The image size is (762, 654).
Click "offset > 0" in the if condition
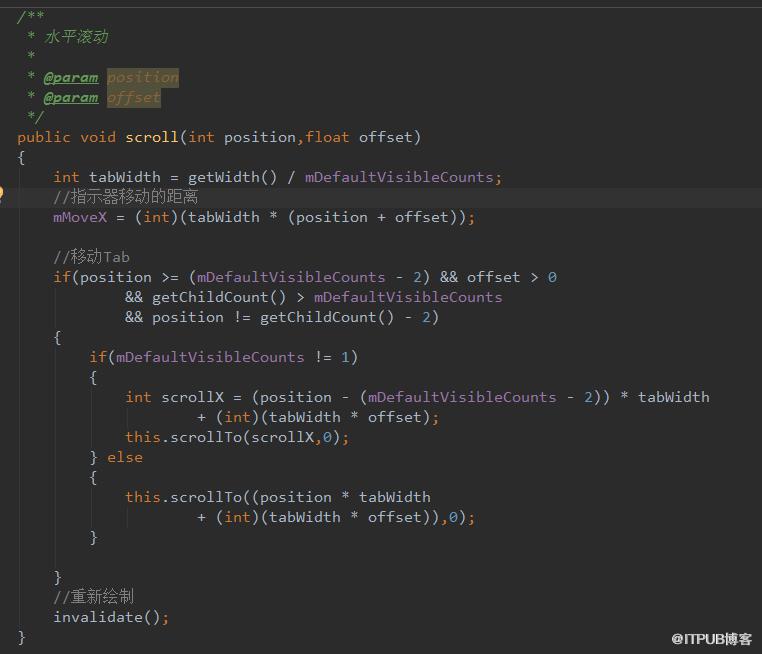coord(512,277)
